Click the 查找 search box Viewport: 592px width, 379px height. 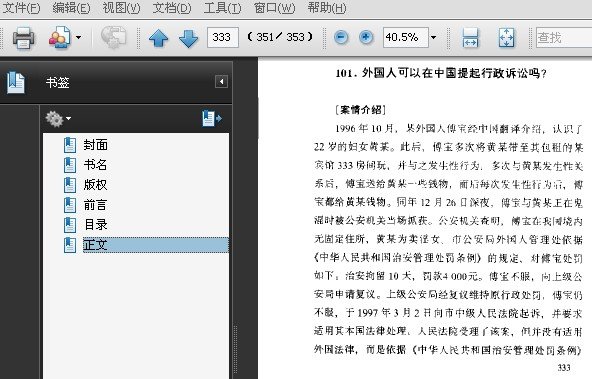(564, 37)
